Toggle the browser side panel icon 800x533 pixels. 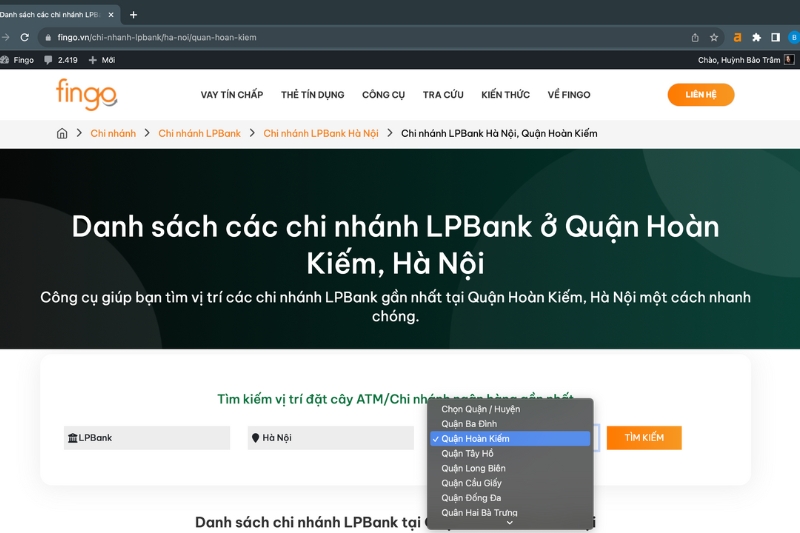click(x=775, y=37)
